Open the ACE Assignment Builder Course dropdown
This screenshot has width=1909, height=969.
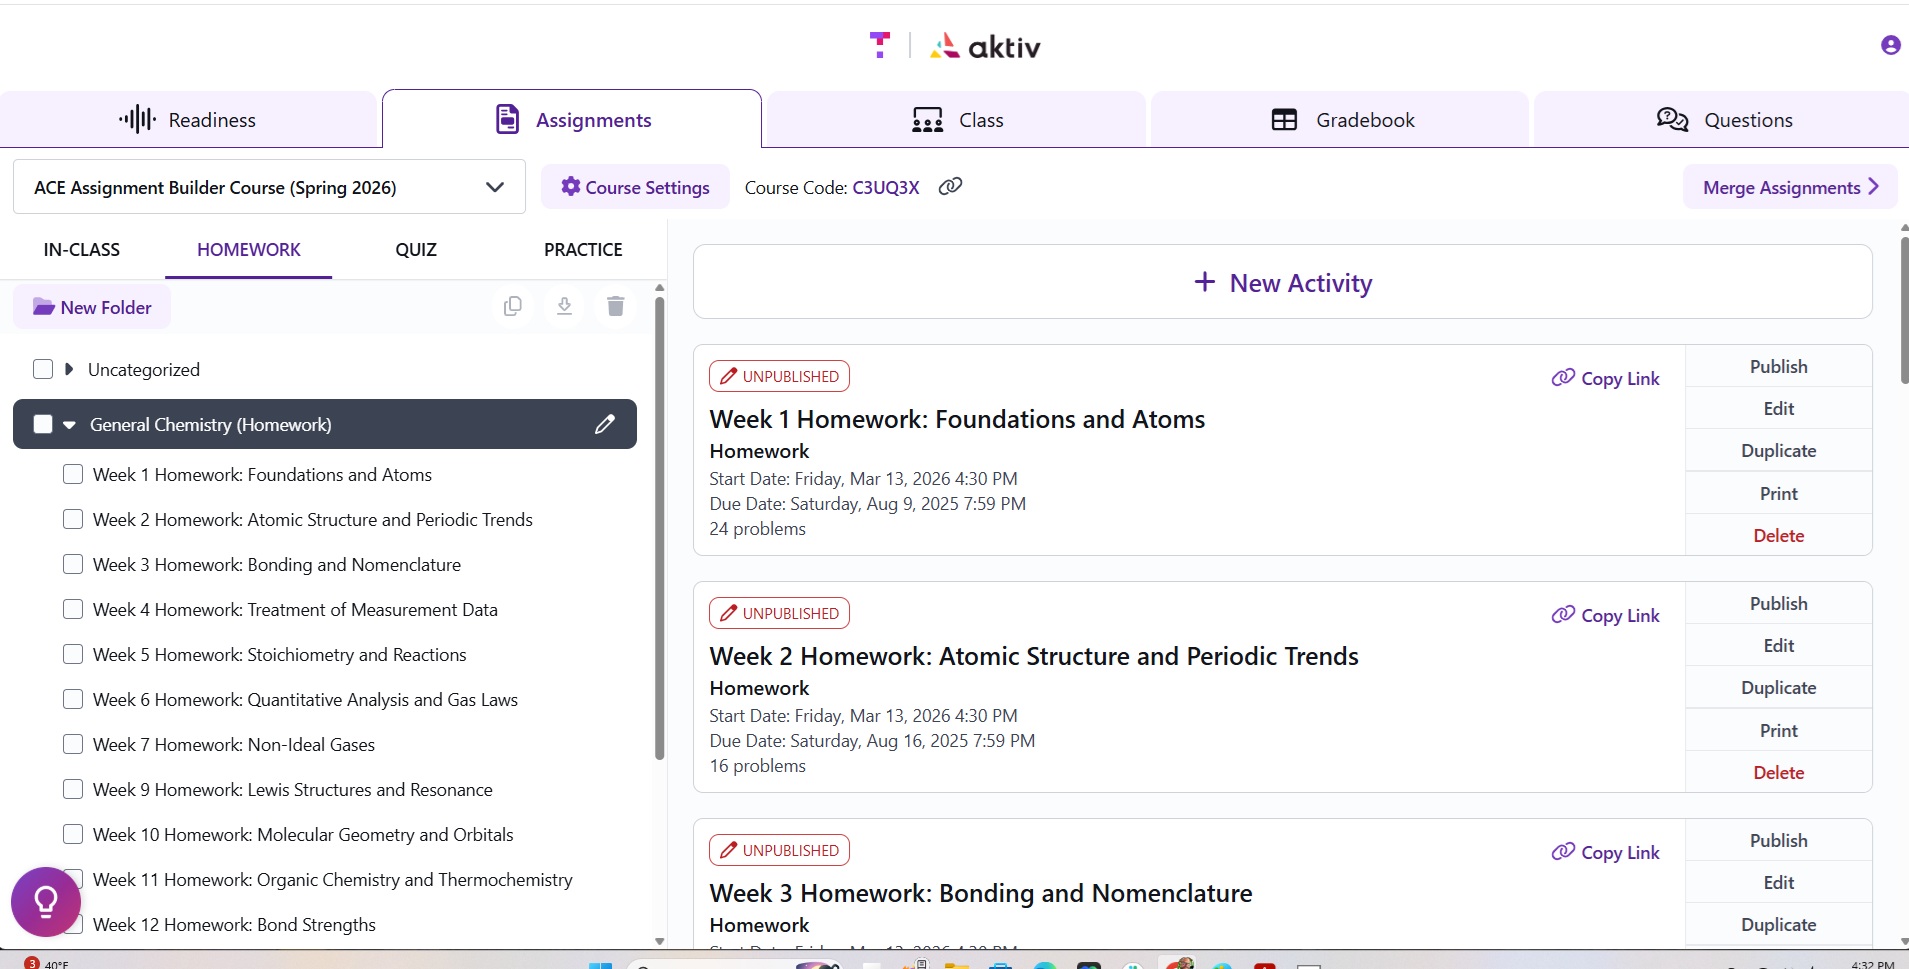(269, 187)
